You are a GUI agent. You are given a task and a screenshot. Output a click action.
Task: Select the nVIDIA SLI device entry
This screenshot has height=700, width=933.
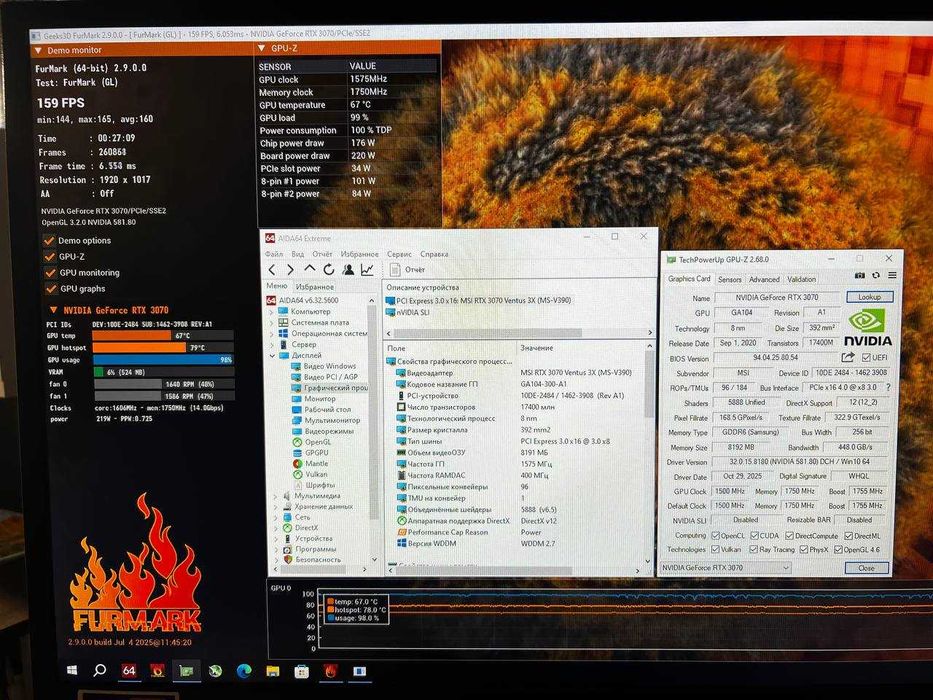pos(408,312)
